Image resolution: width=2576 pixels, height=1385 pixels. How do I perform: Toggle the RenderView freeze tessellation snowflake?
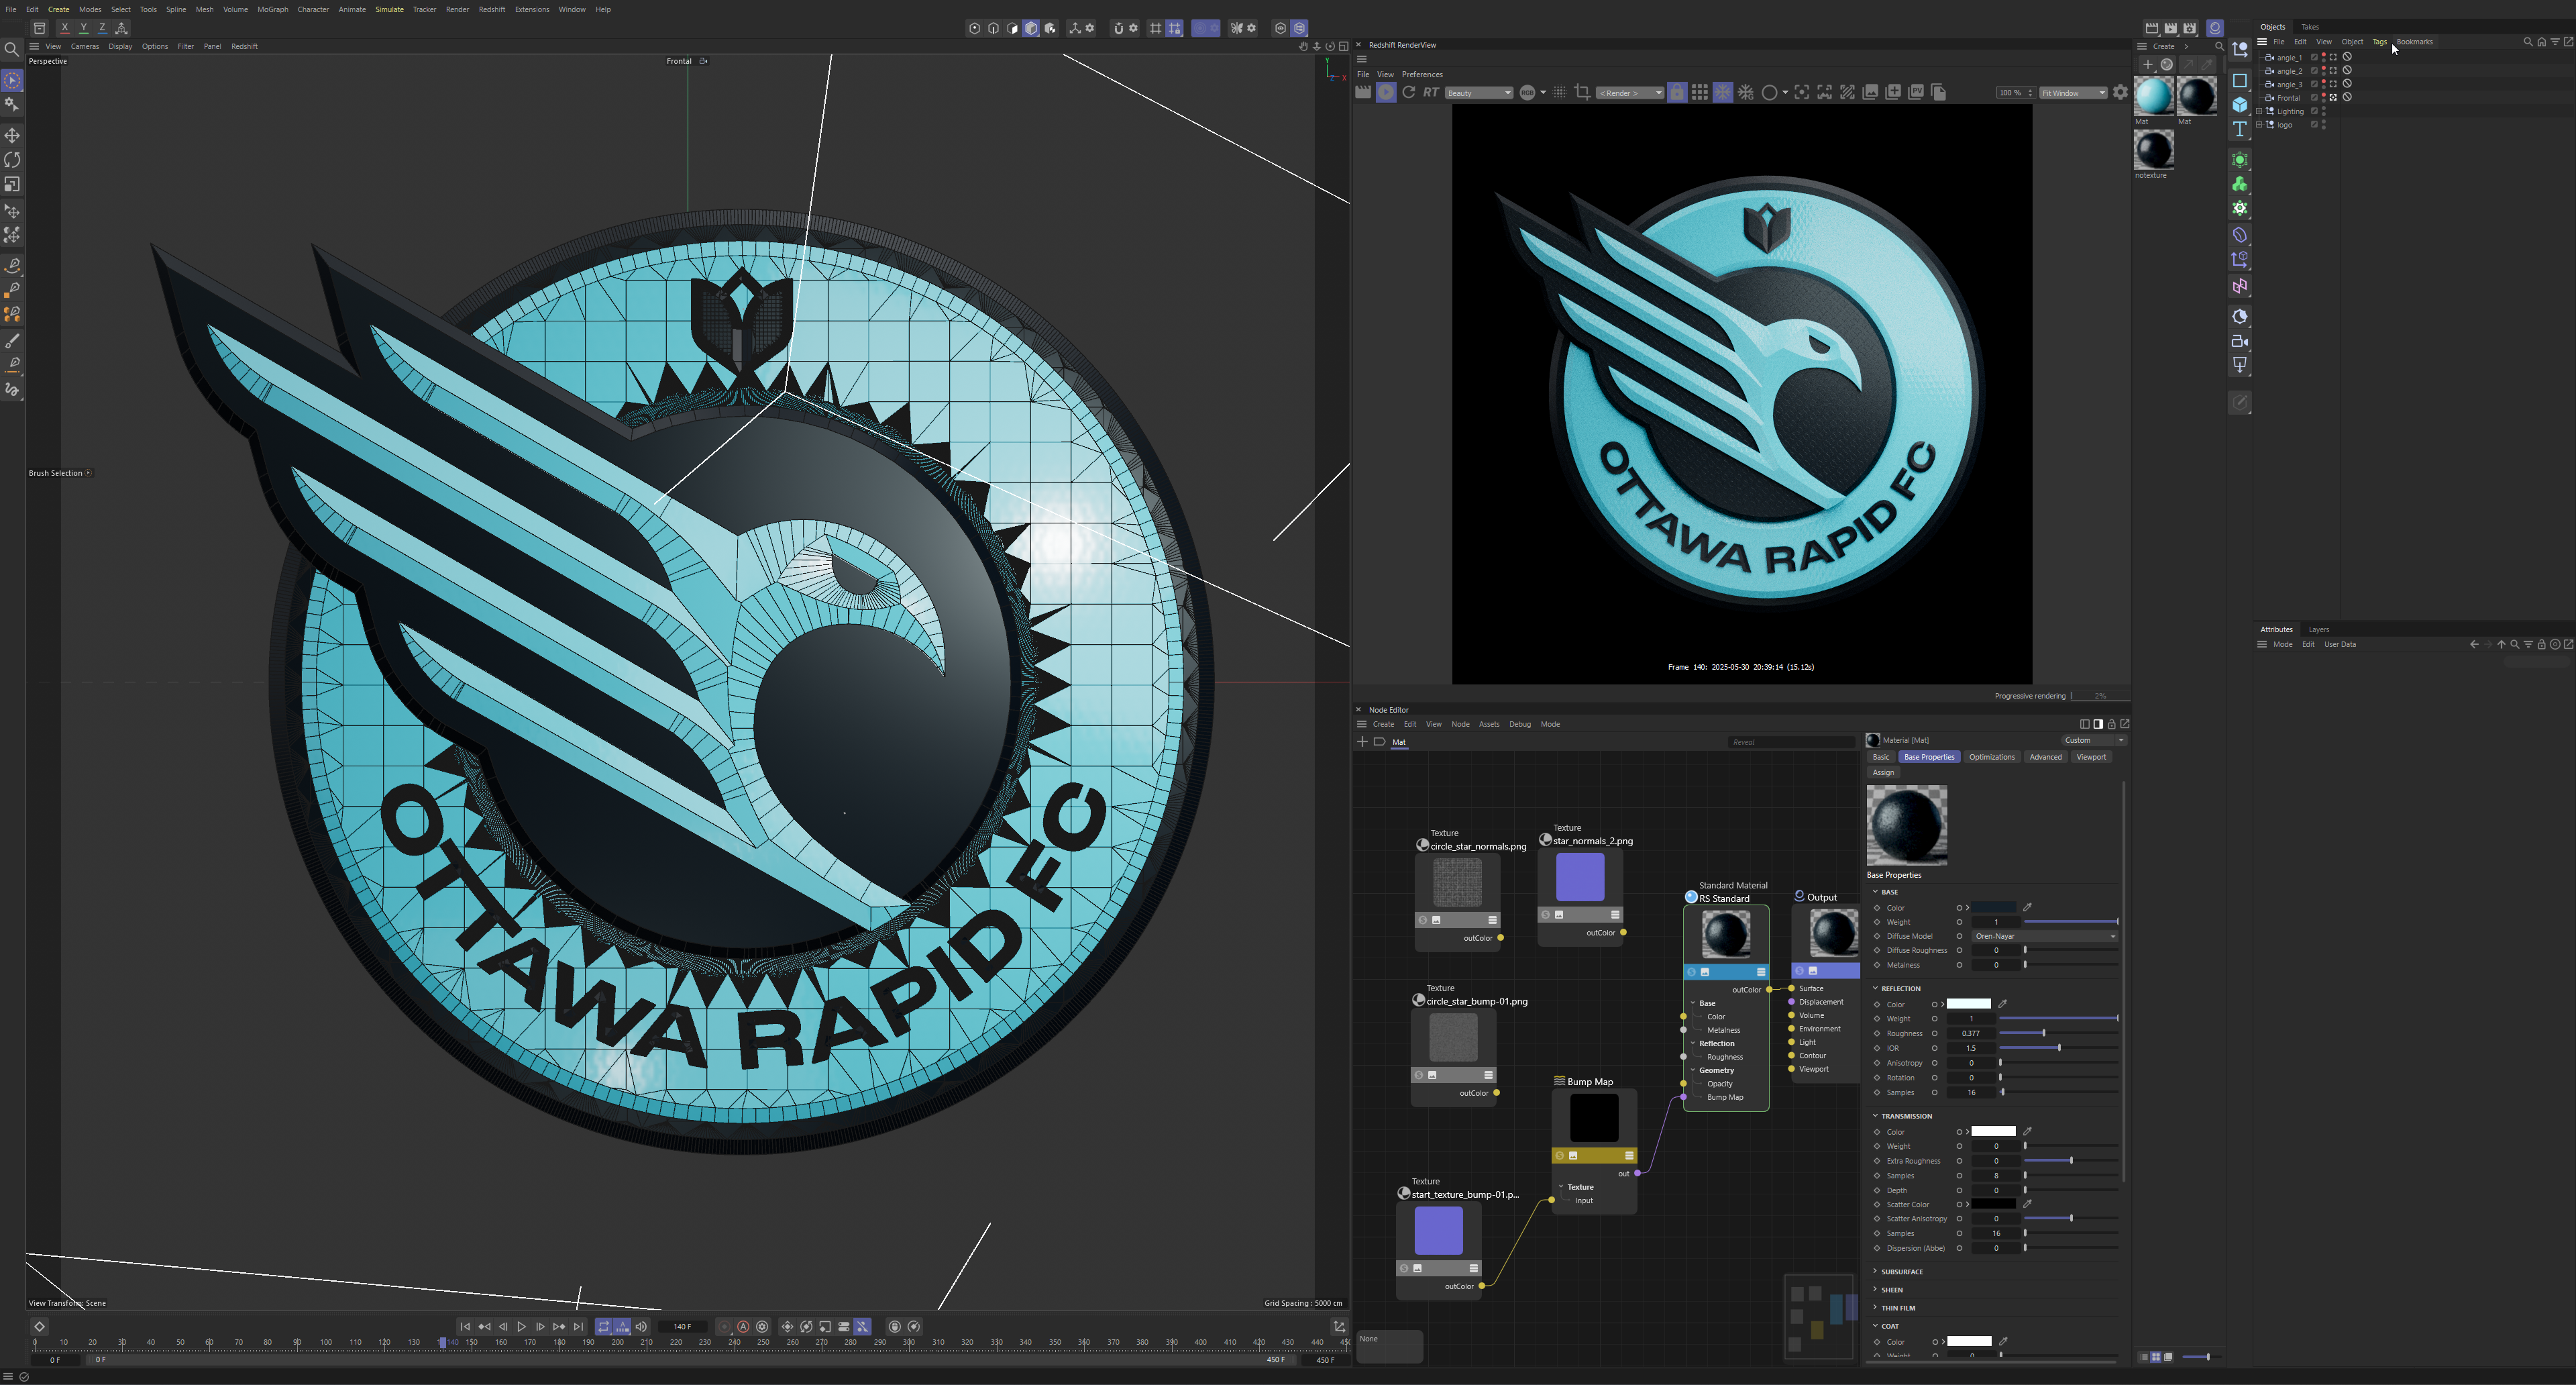click(1723, 93)
